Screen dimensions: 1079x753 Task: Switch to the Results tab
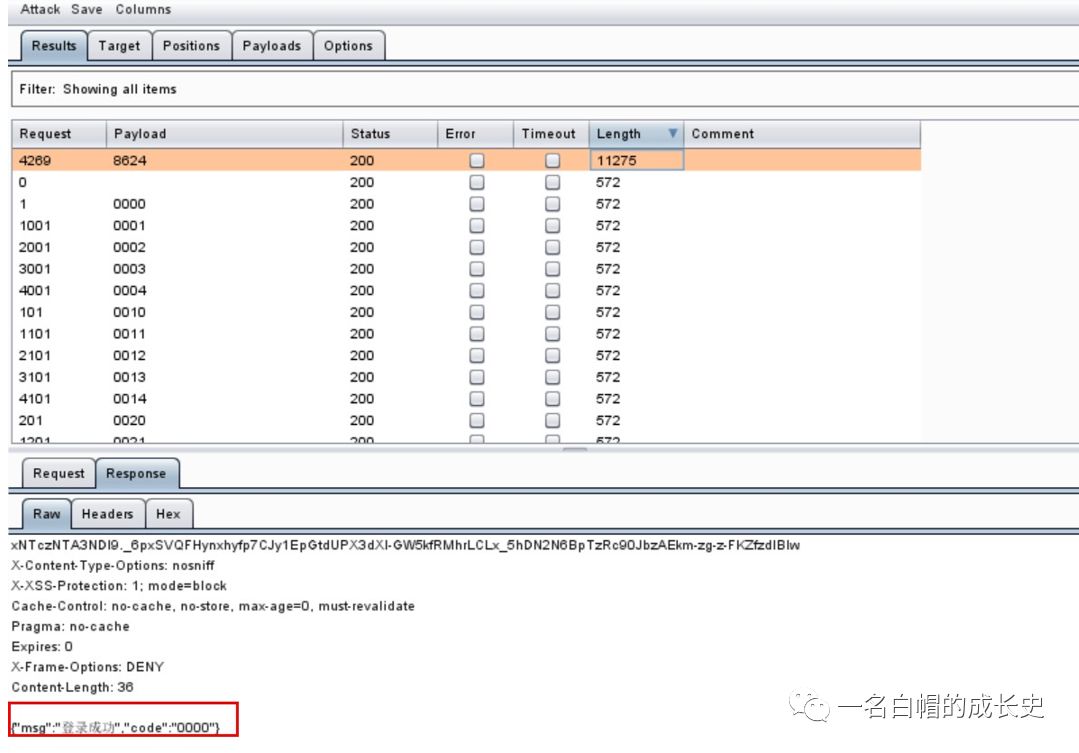[x=54, y=46]
